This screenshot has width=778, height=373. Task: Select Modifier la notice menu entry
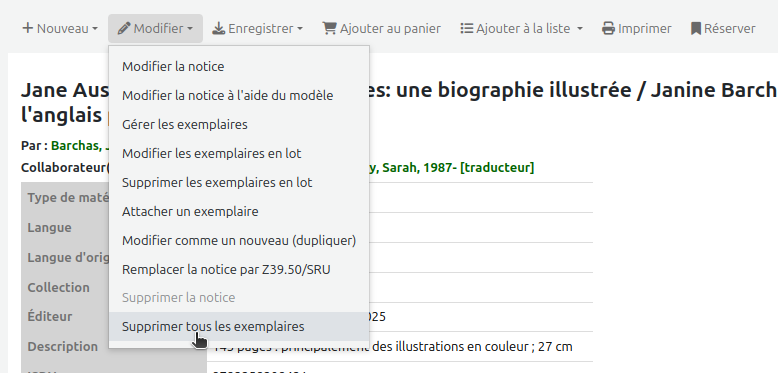[239, 66]
